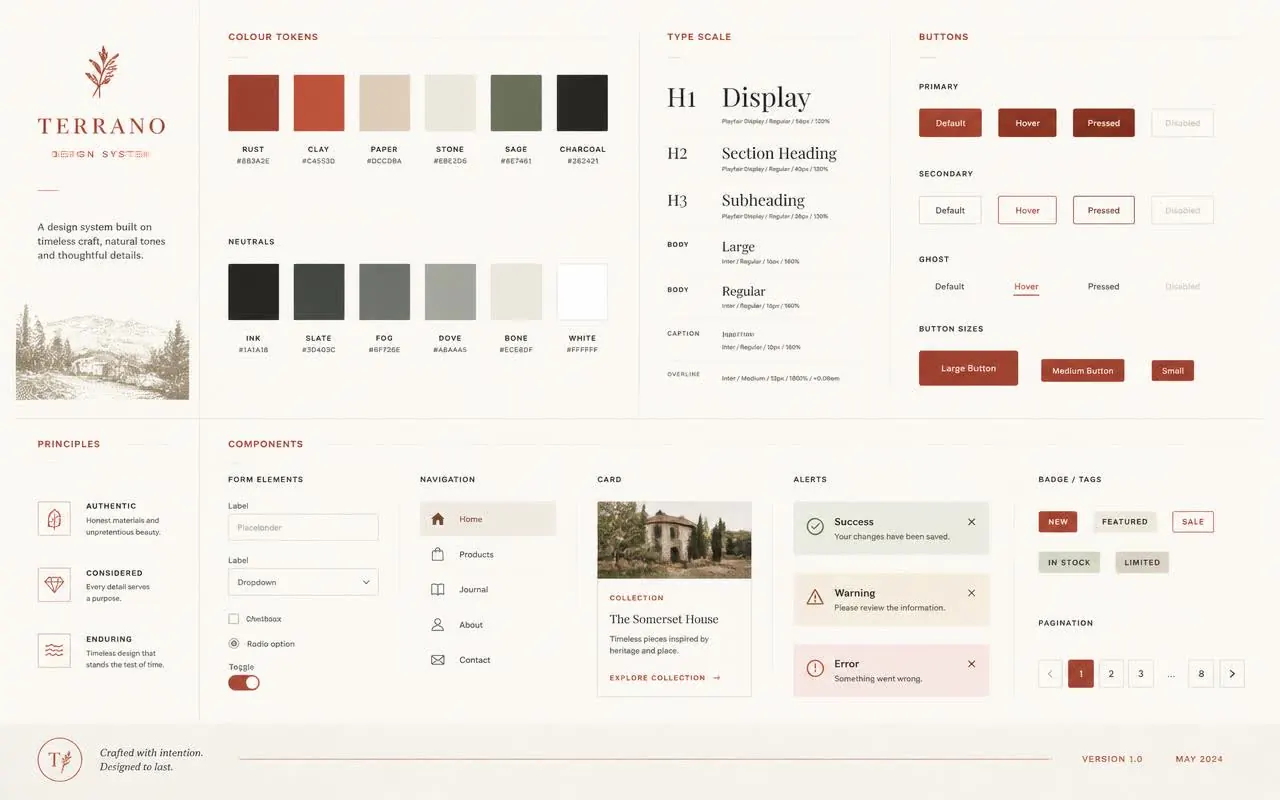The width and height of the screenshot is (1280, 800).
Task: Click the Error exclamation circle icon
Action: (x=815, y=668)
